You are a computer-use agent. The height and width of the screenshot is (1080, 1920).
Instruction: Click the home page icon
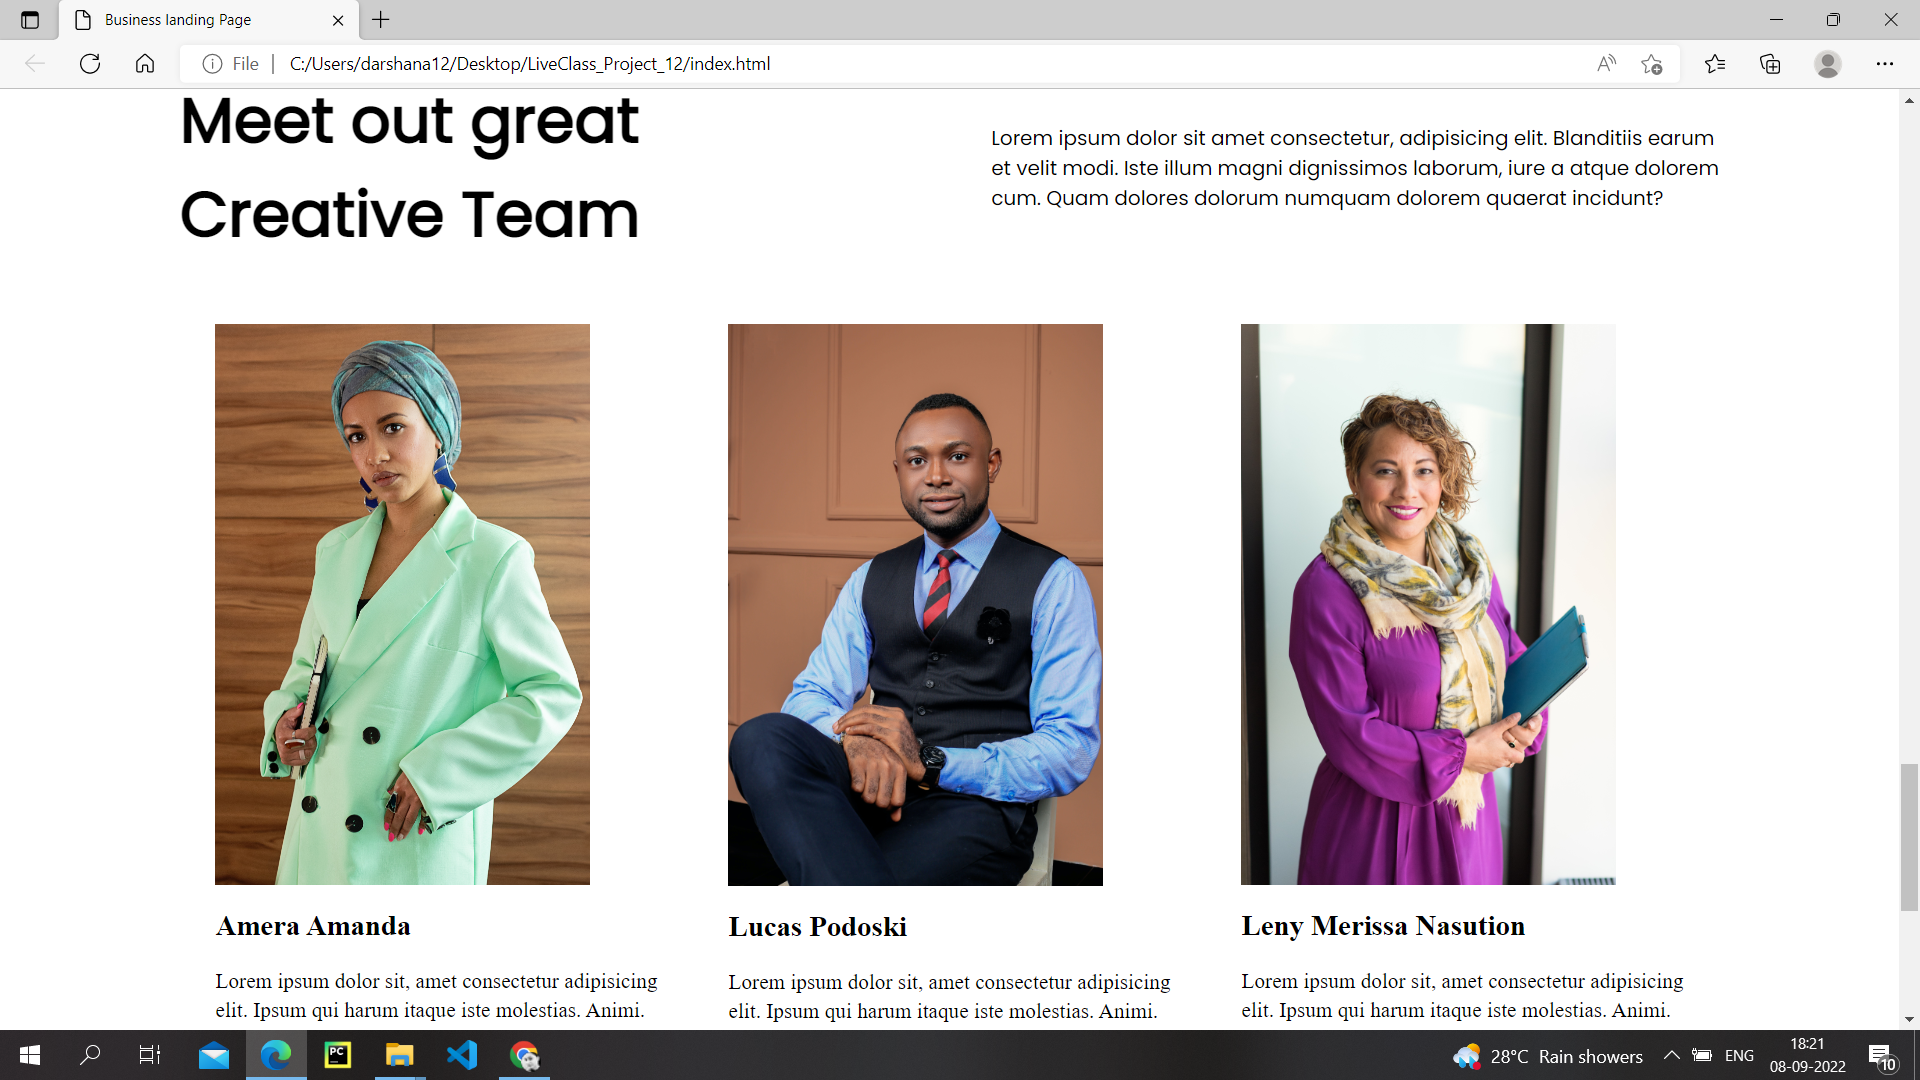pos(145,64)
